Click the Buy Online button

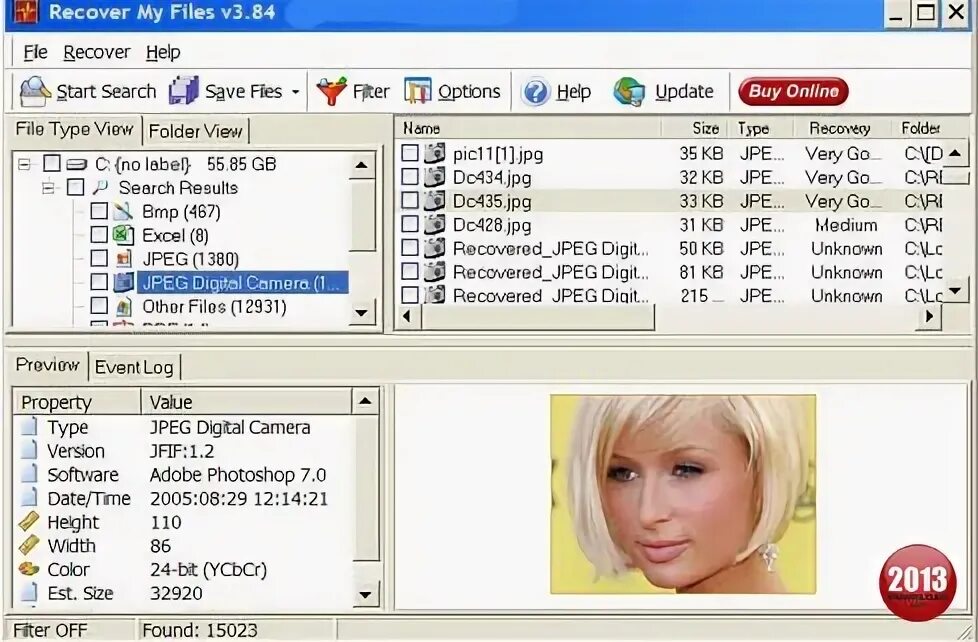793,91
